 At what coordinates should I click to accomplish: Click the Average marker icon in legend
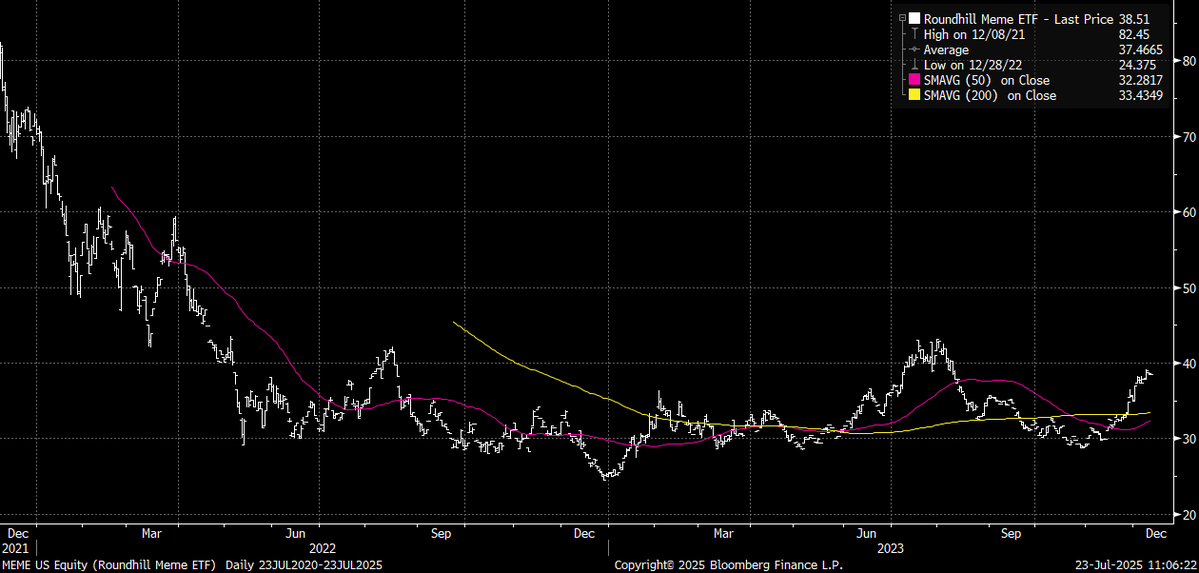915,49
